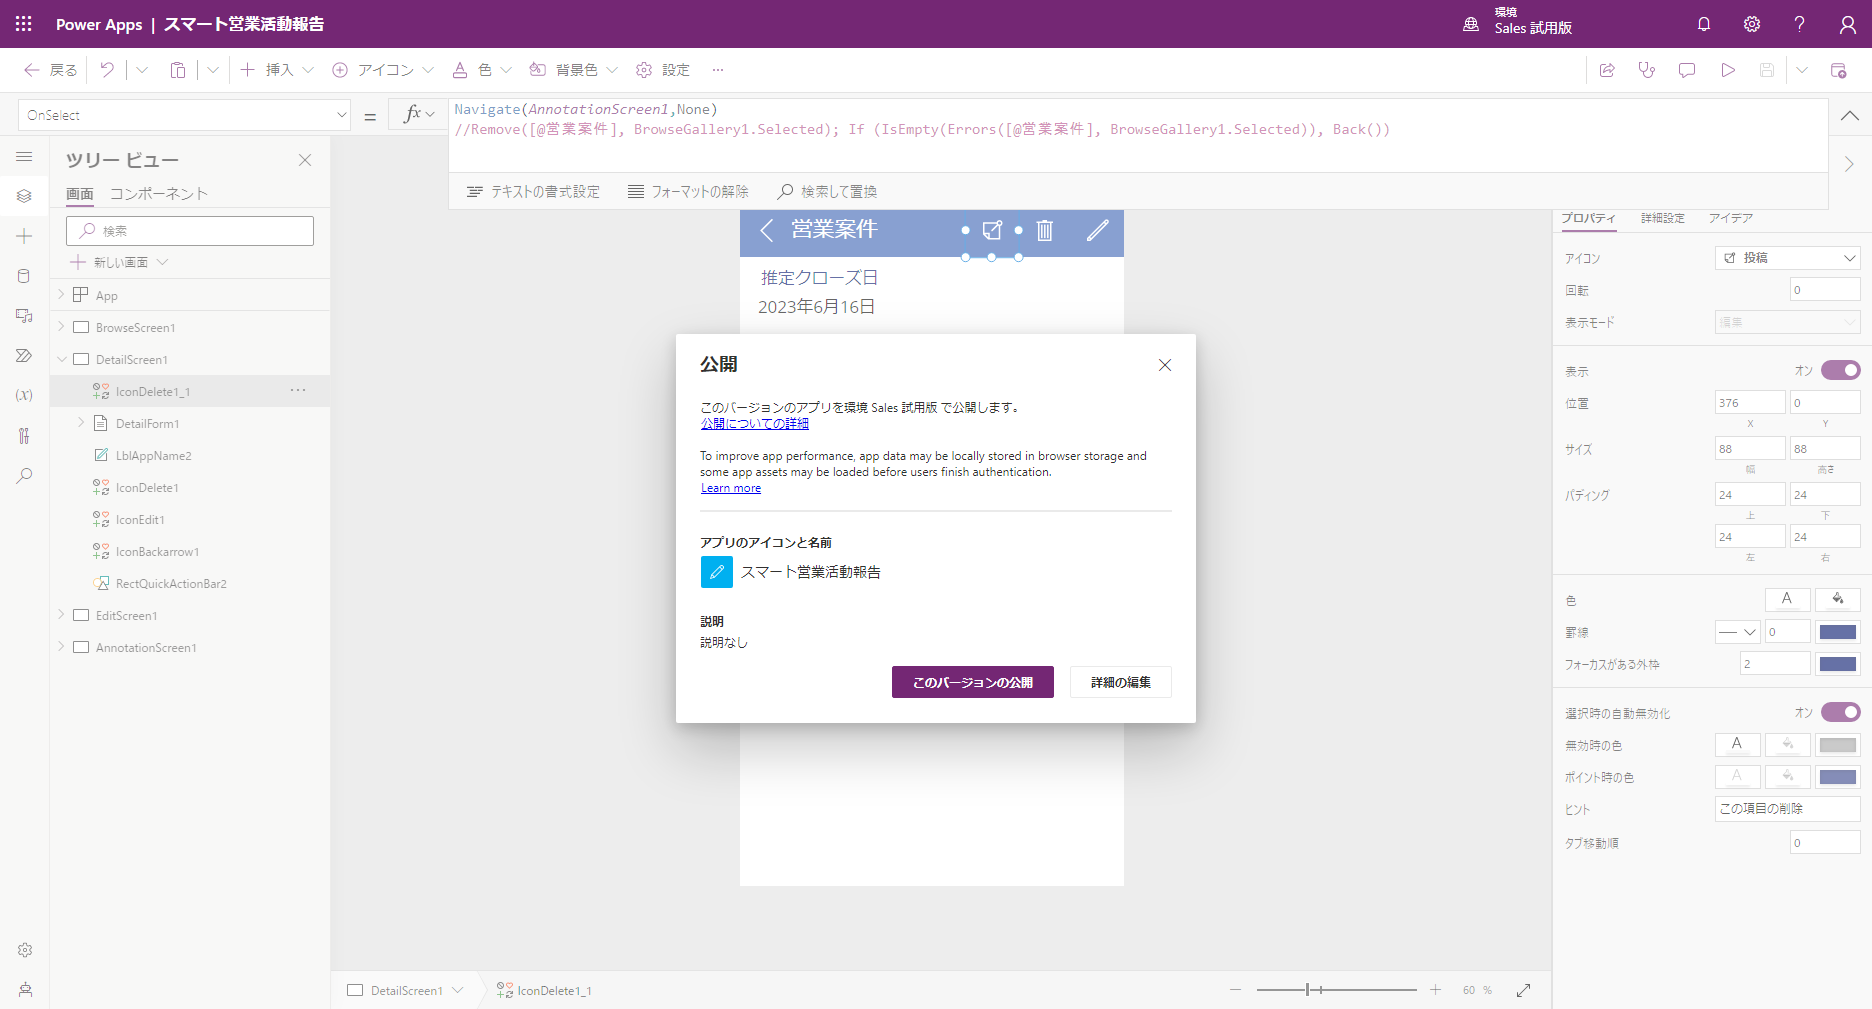Image resolution: width=1872 pixels, height=1009 pixels.
Task: Switch to the 画面 tab
Action: 80,194
